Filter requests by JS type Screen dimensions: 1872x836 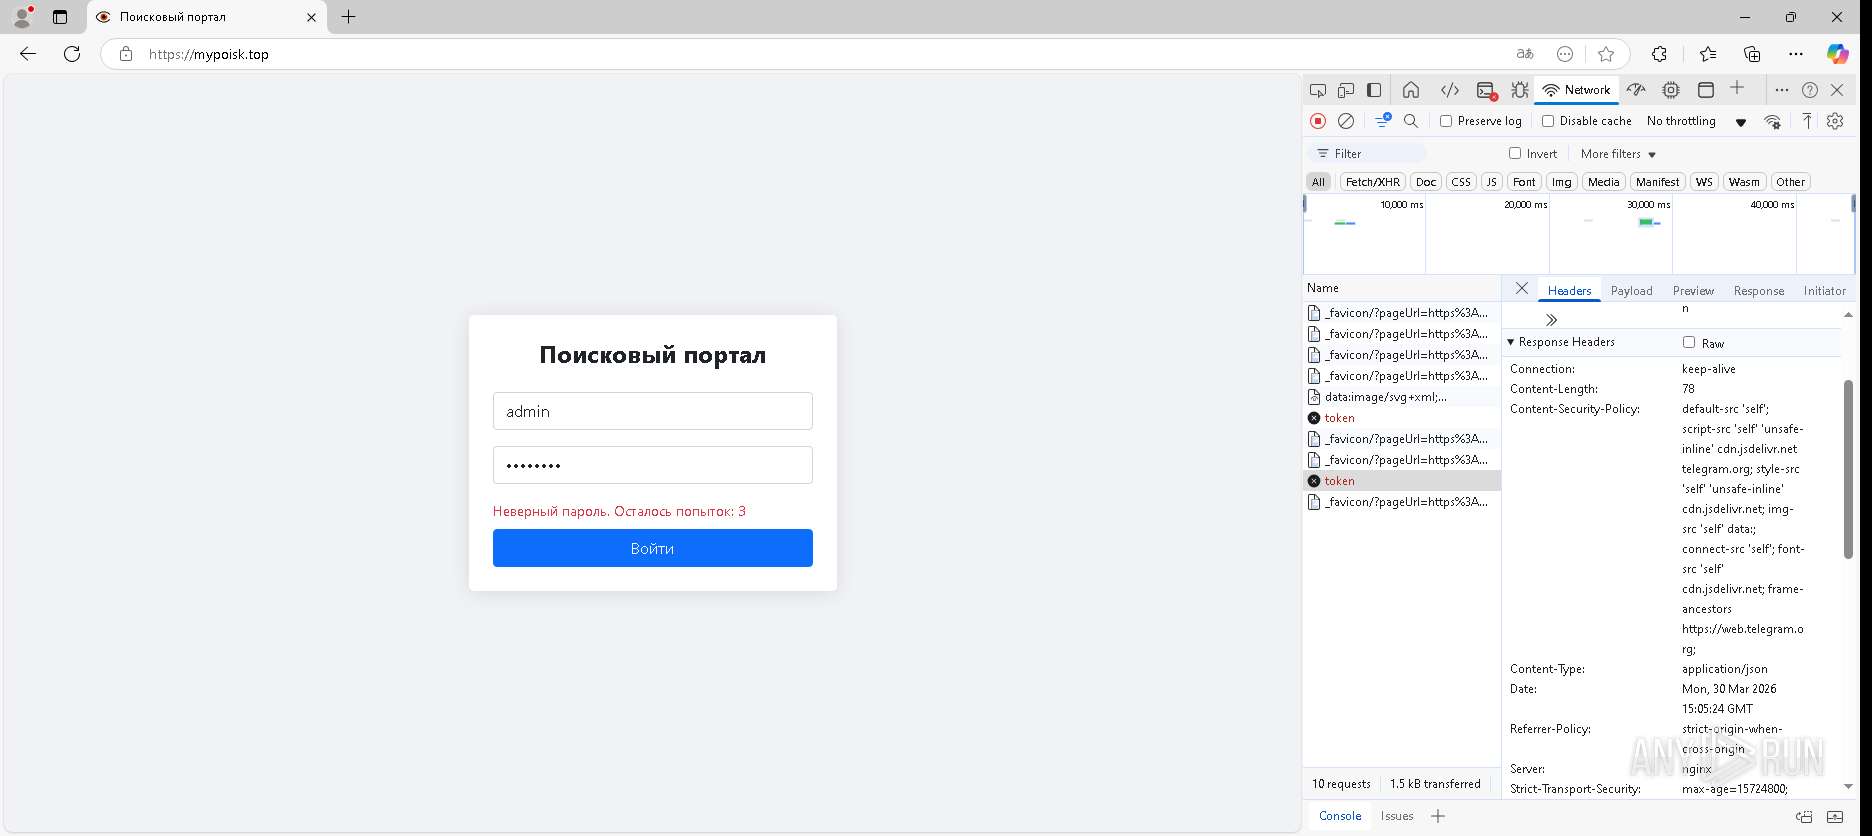1491,182
